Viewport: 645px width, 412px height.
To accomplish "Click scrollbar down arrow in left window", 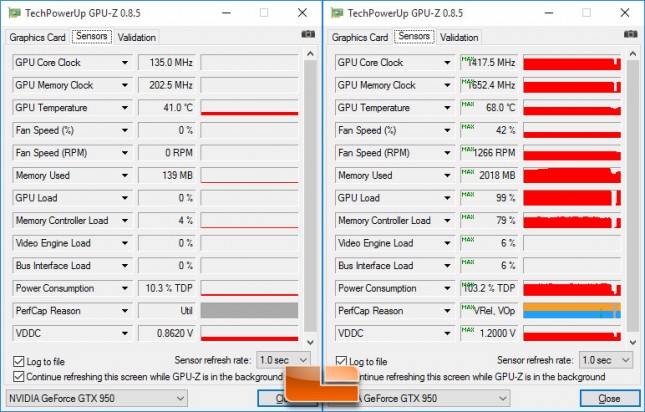I will [310, 342].
